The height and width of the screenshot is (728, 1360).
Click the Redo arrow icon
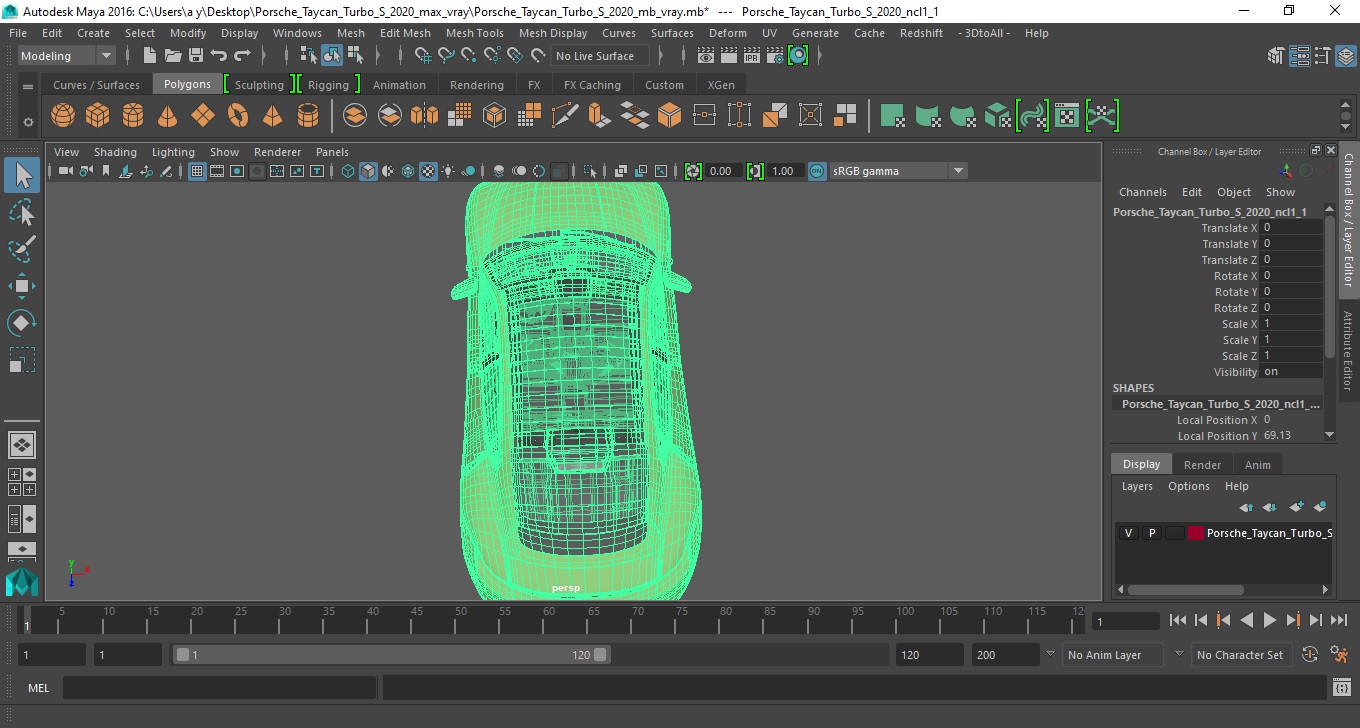tap(242, 56)
